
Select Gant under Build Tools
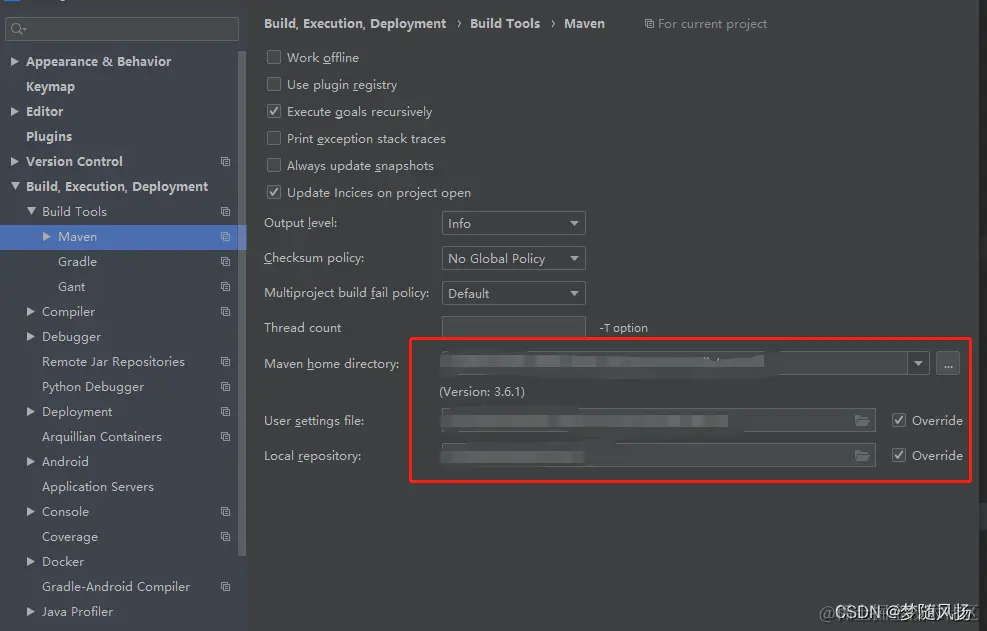point(71,287)
